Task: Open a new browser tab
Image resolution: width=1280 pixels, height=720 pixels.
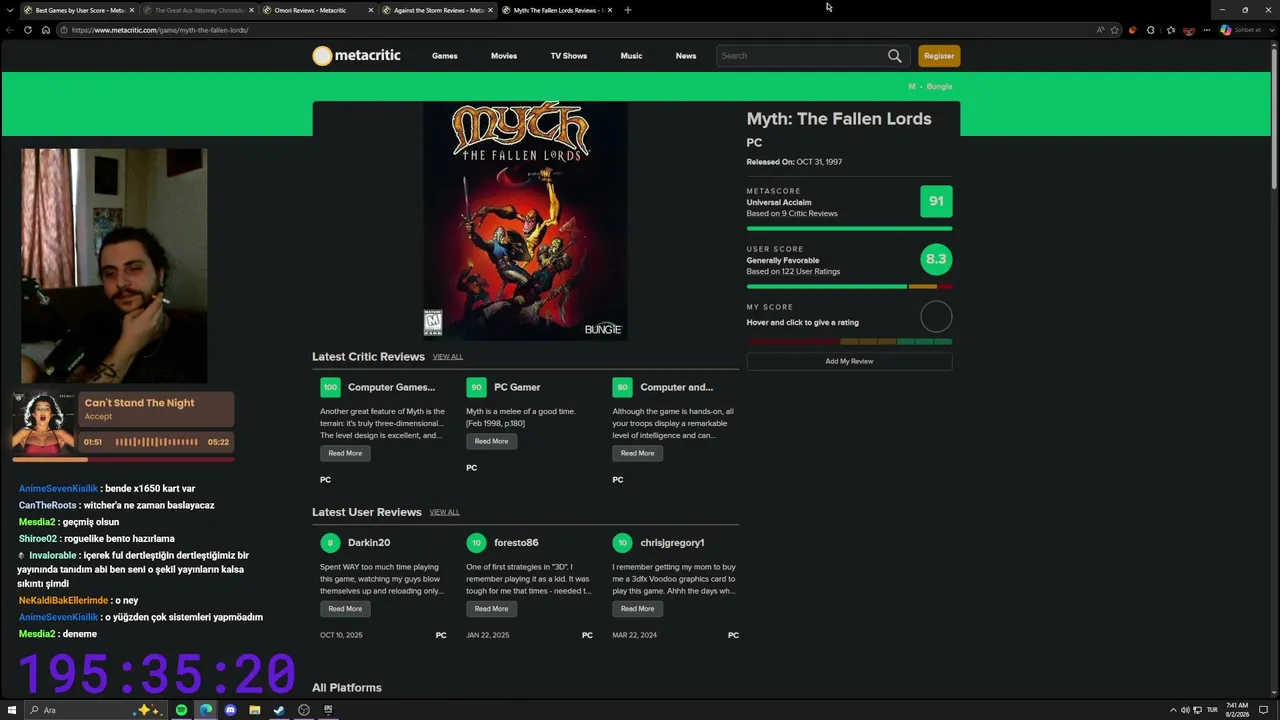Action: [x=627, y=10]
